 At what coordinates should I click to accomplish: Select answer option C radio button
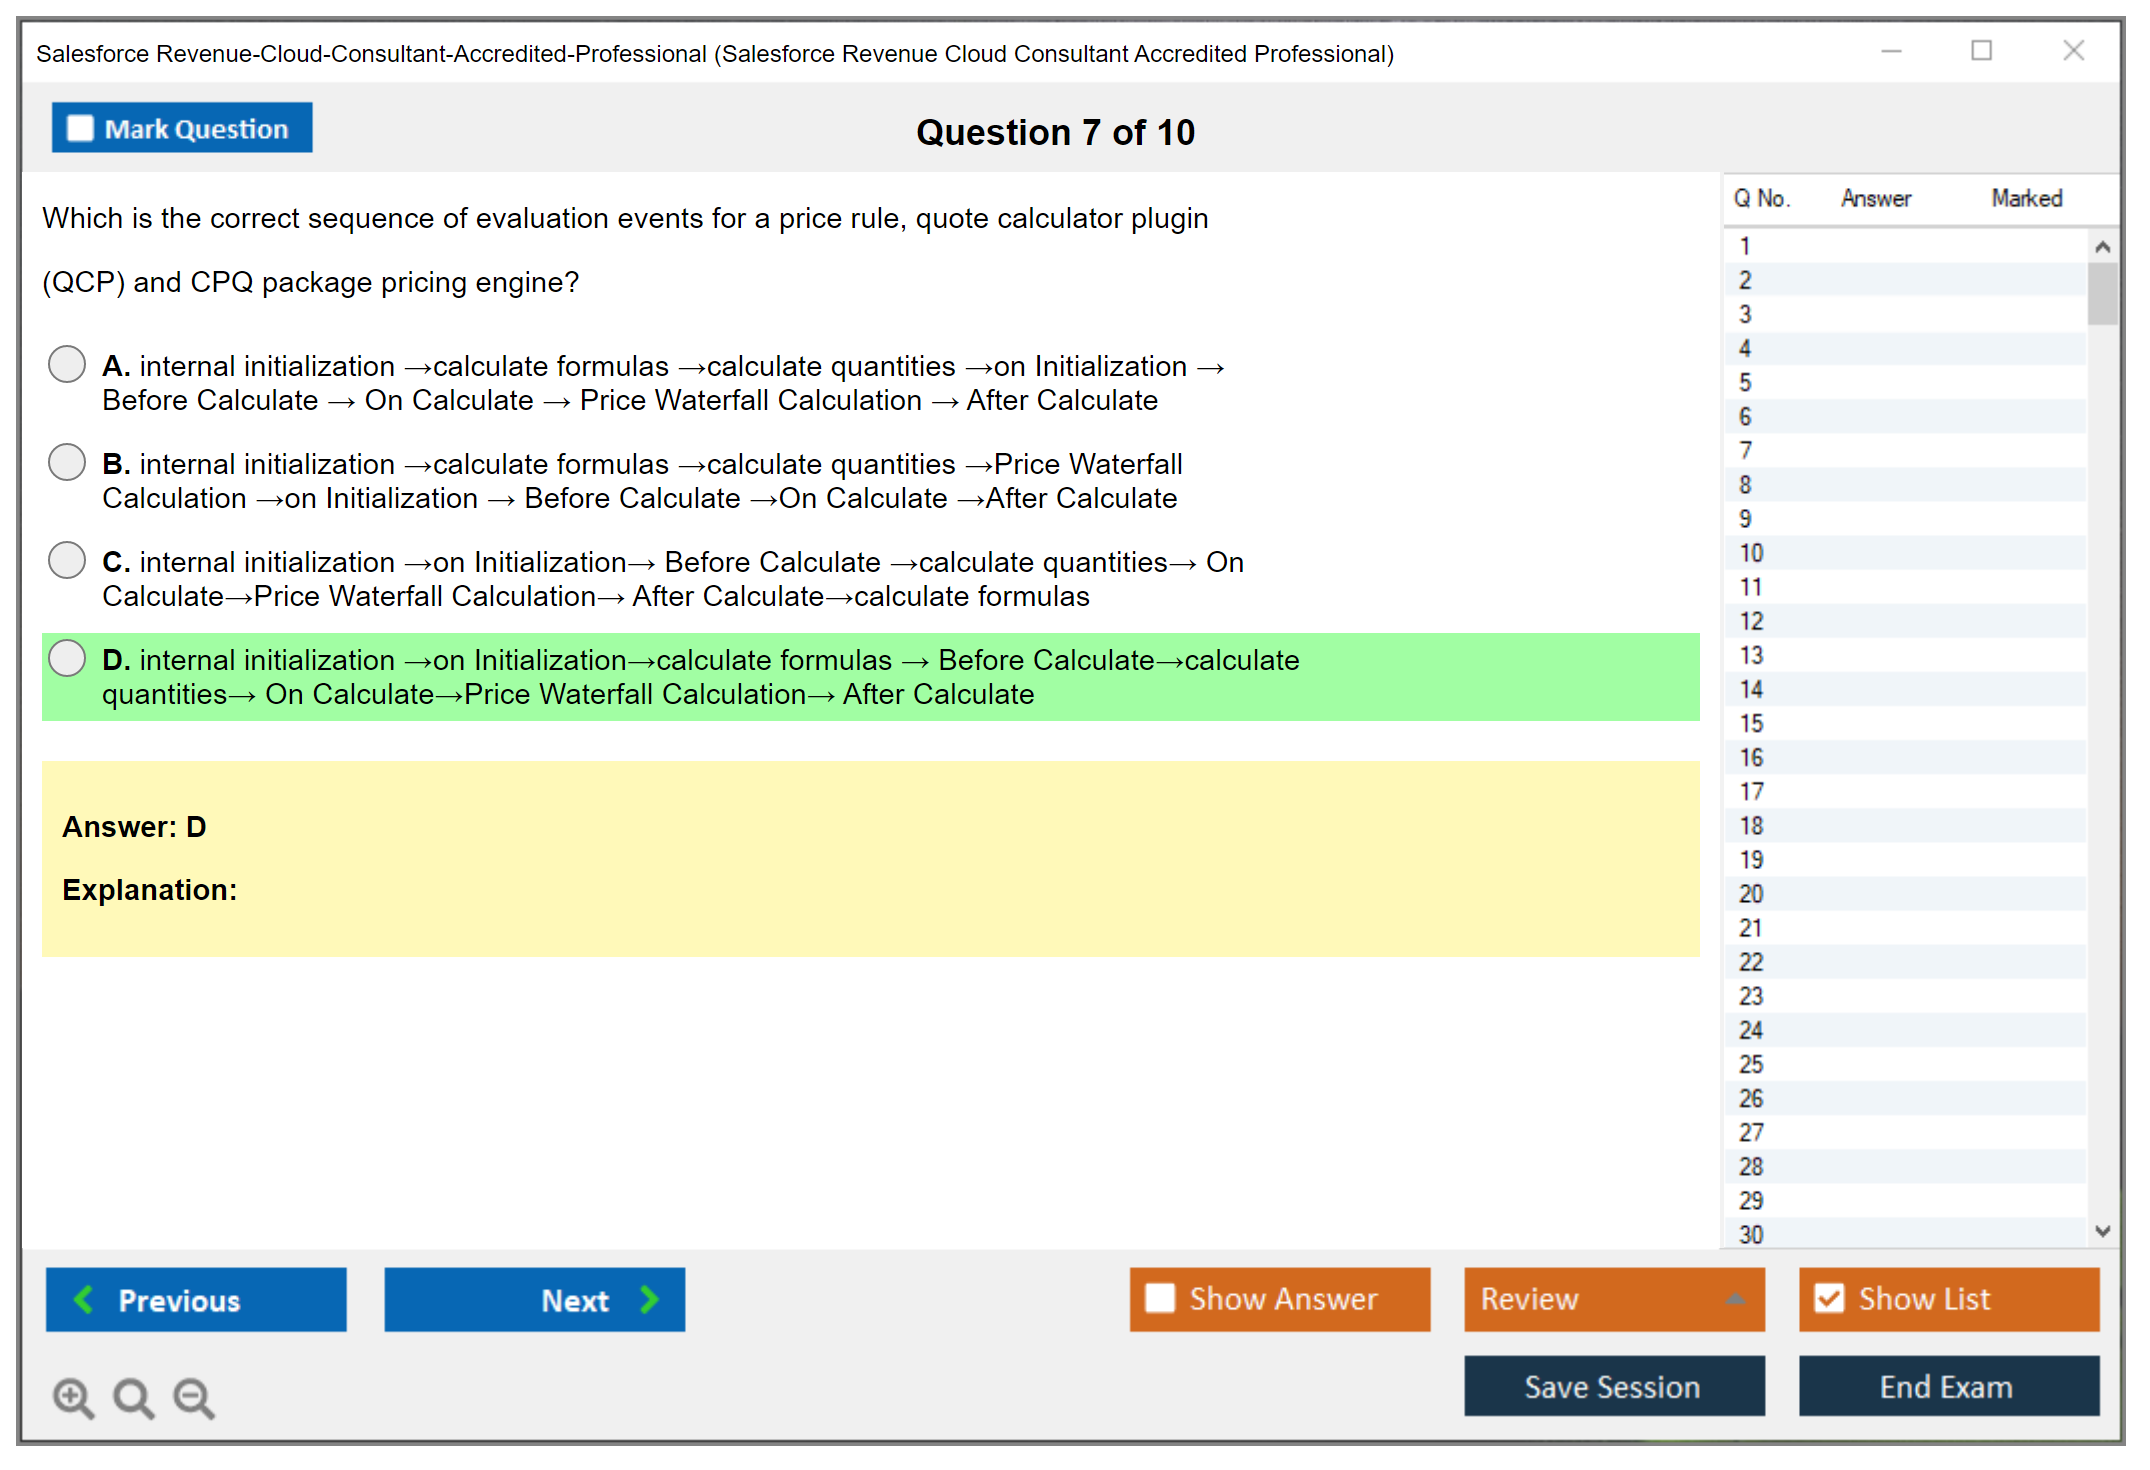tap(67, 560)
